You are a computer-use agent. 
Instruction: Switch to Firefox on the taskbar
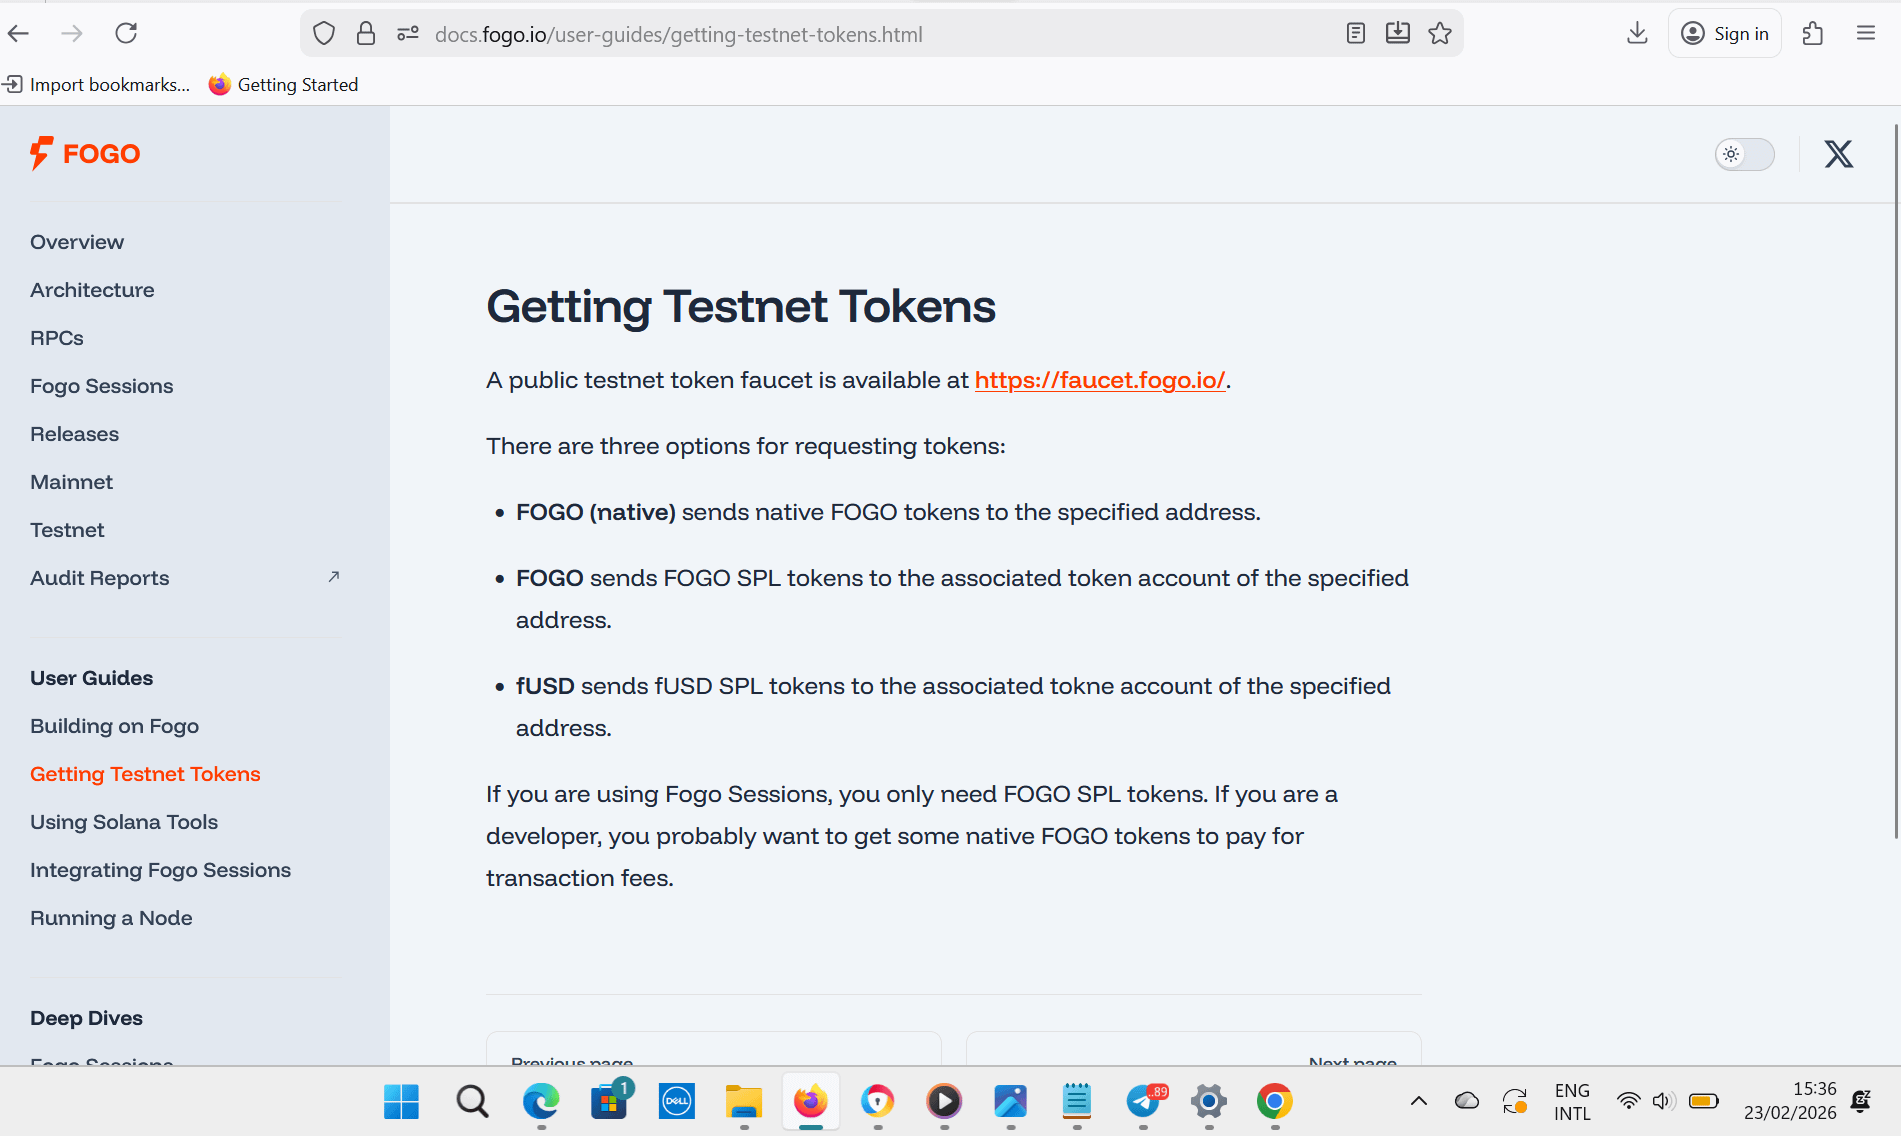point(811,1102)
